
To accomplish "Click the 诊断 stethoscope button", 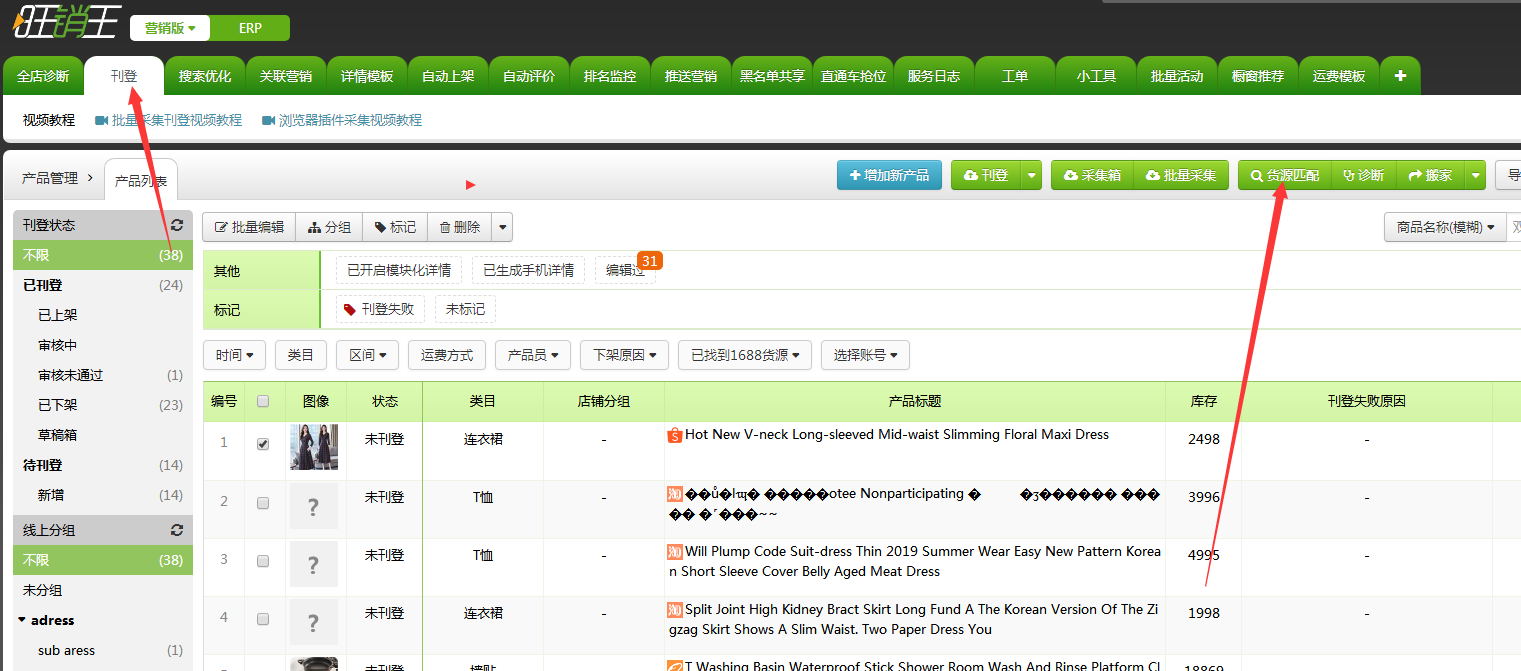I will click(x=1364, y=175).
